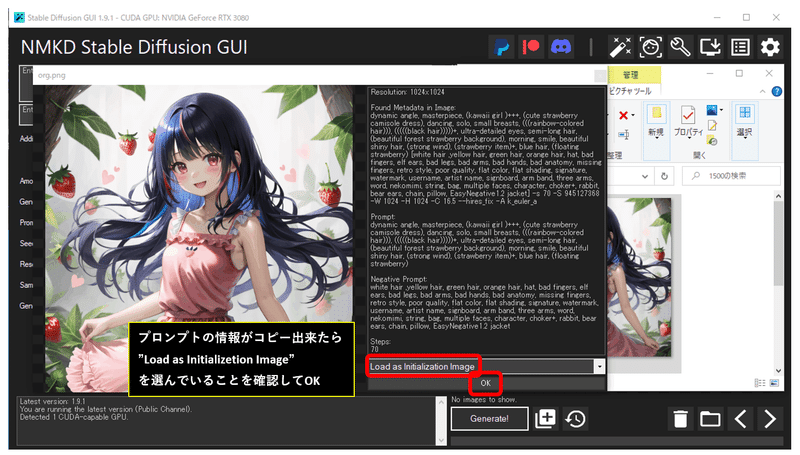Click the picture open icon in Explorer
Screen dimensions: 800x455
coord(712,110)
